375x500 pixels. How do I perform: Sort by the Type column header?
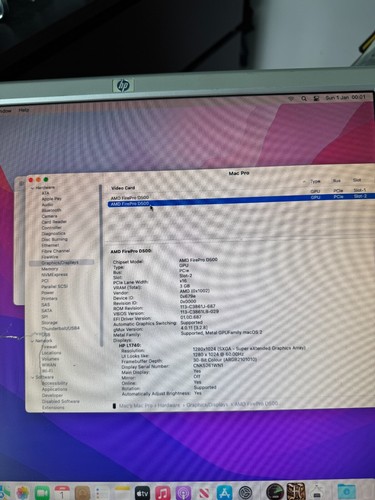[x=315, y=181]
